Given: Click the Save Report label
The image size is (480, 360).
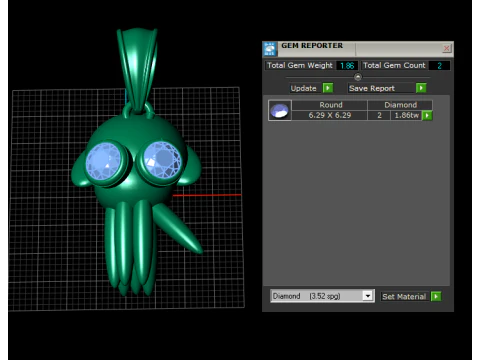Looking at the screenshot, I should 372,88.
